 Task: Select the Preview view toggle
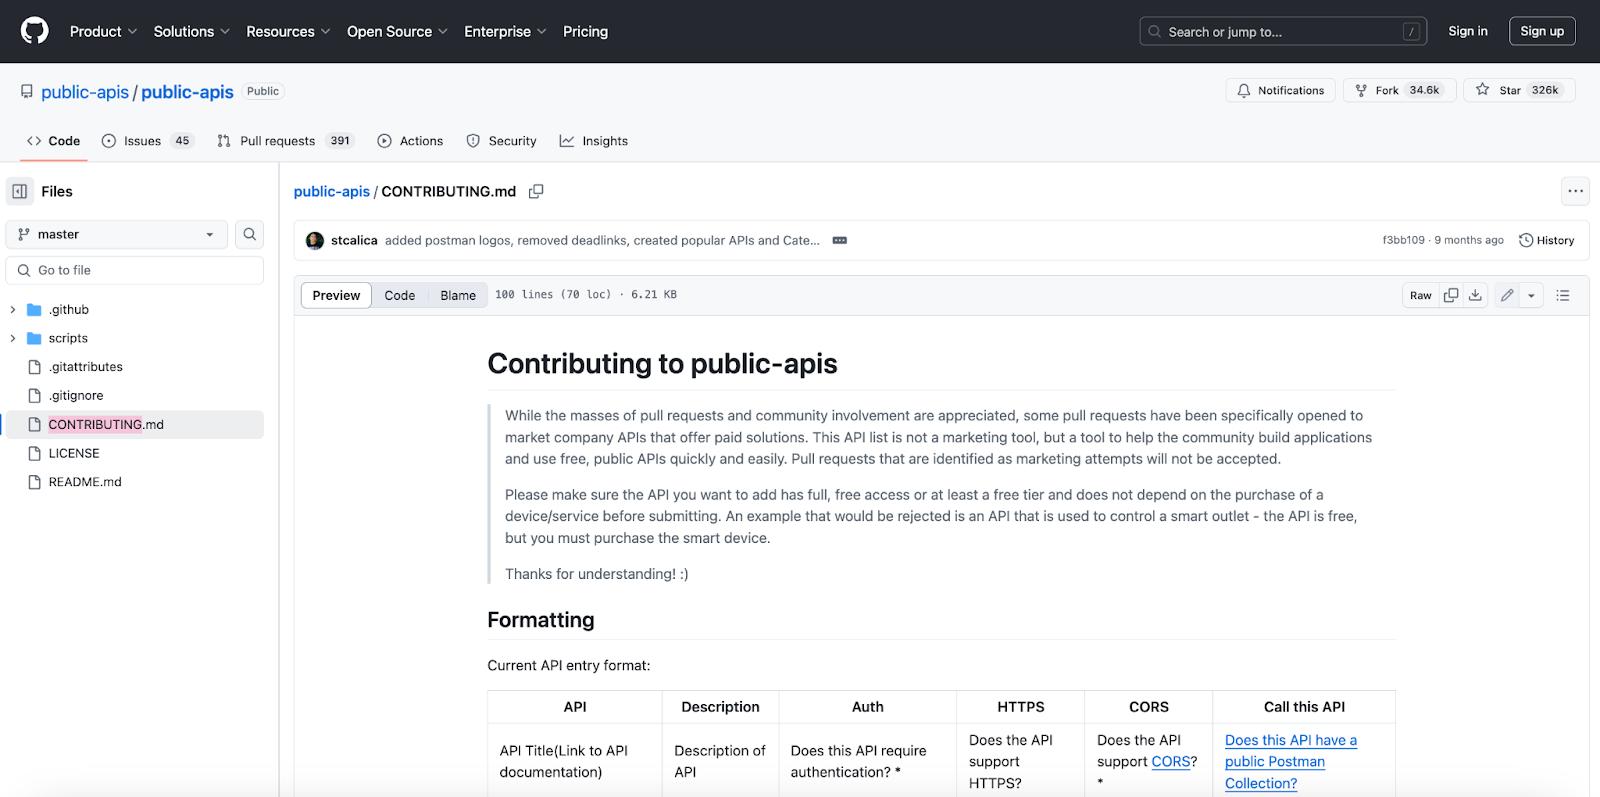pyautogui.click(x=336, y=295)
